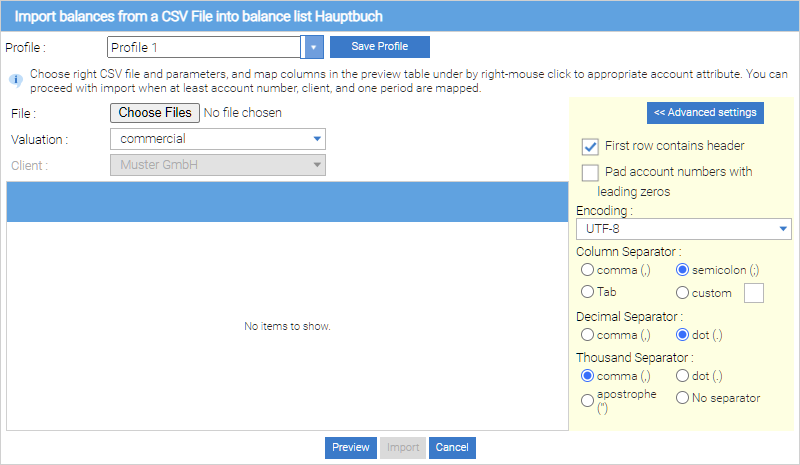This screenshot has width=800, height=465.
Task: Choose Tab as Column Separator
Action: (587, 293)
